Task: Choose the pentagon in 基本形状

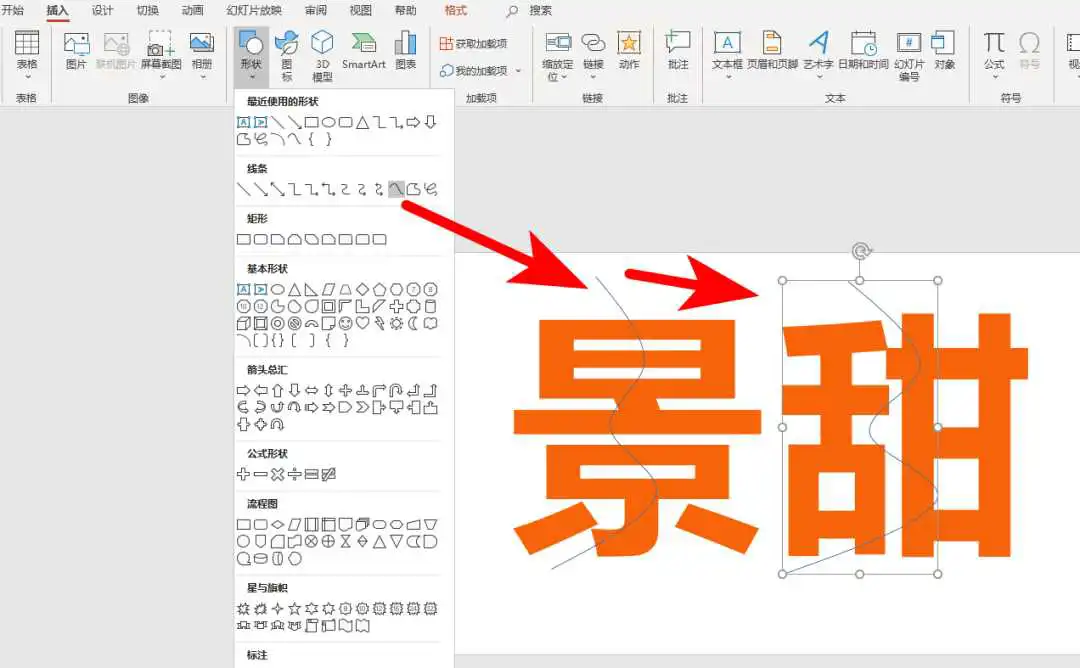Action: coord(380,289)
